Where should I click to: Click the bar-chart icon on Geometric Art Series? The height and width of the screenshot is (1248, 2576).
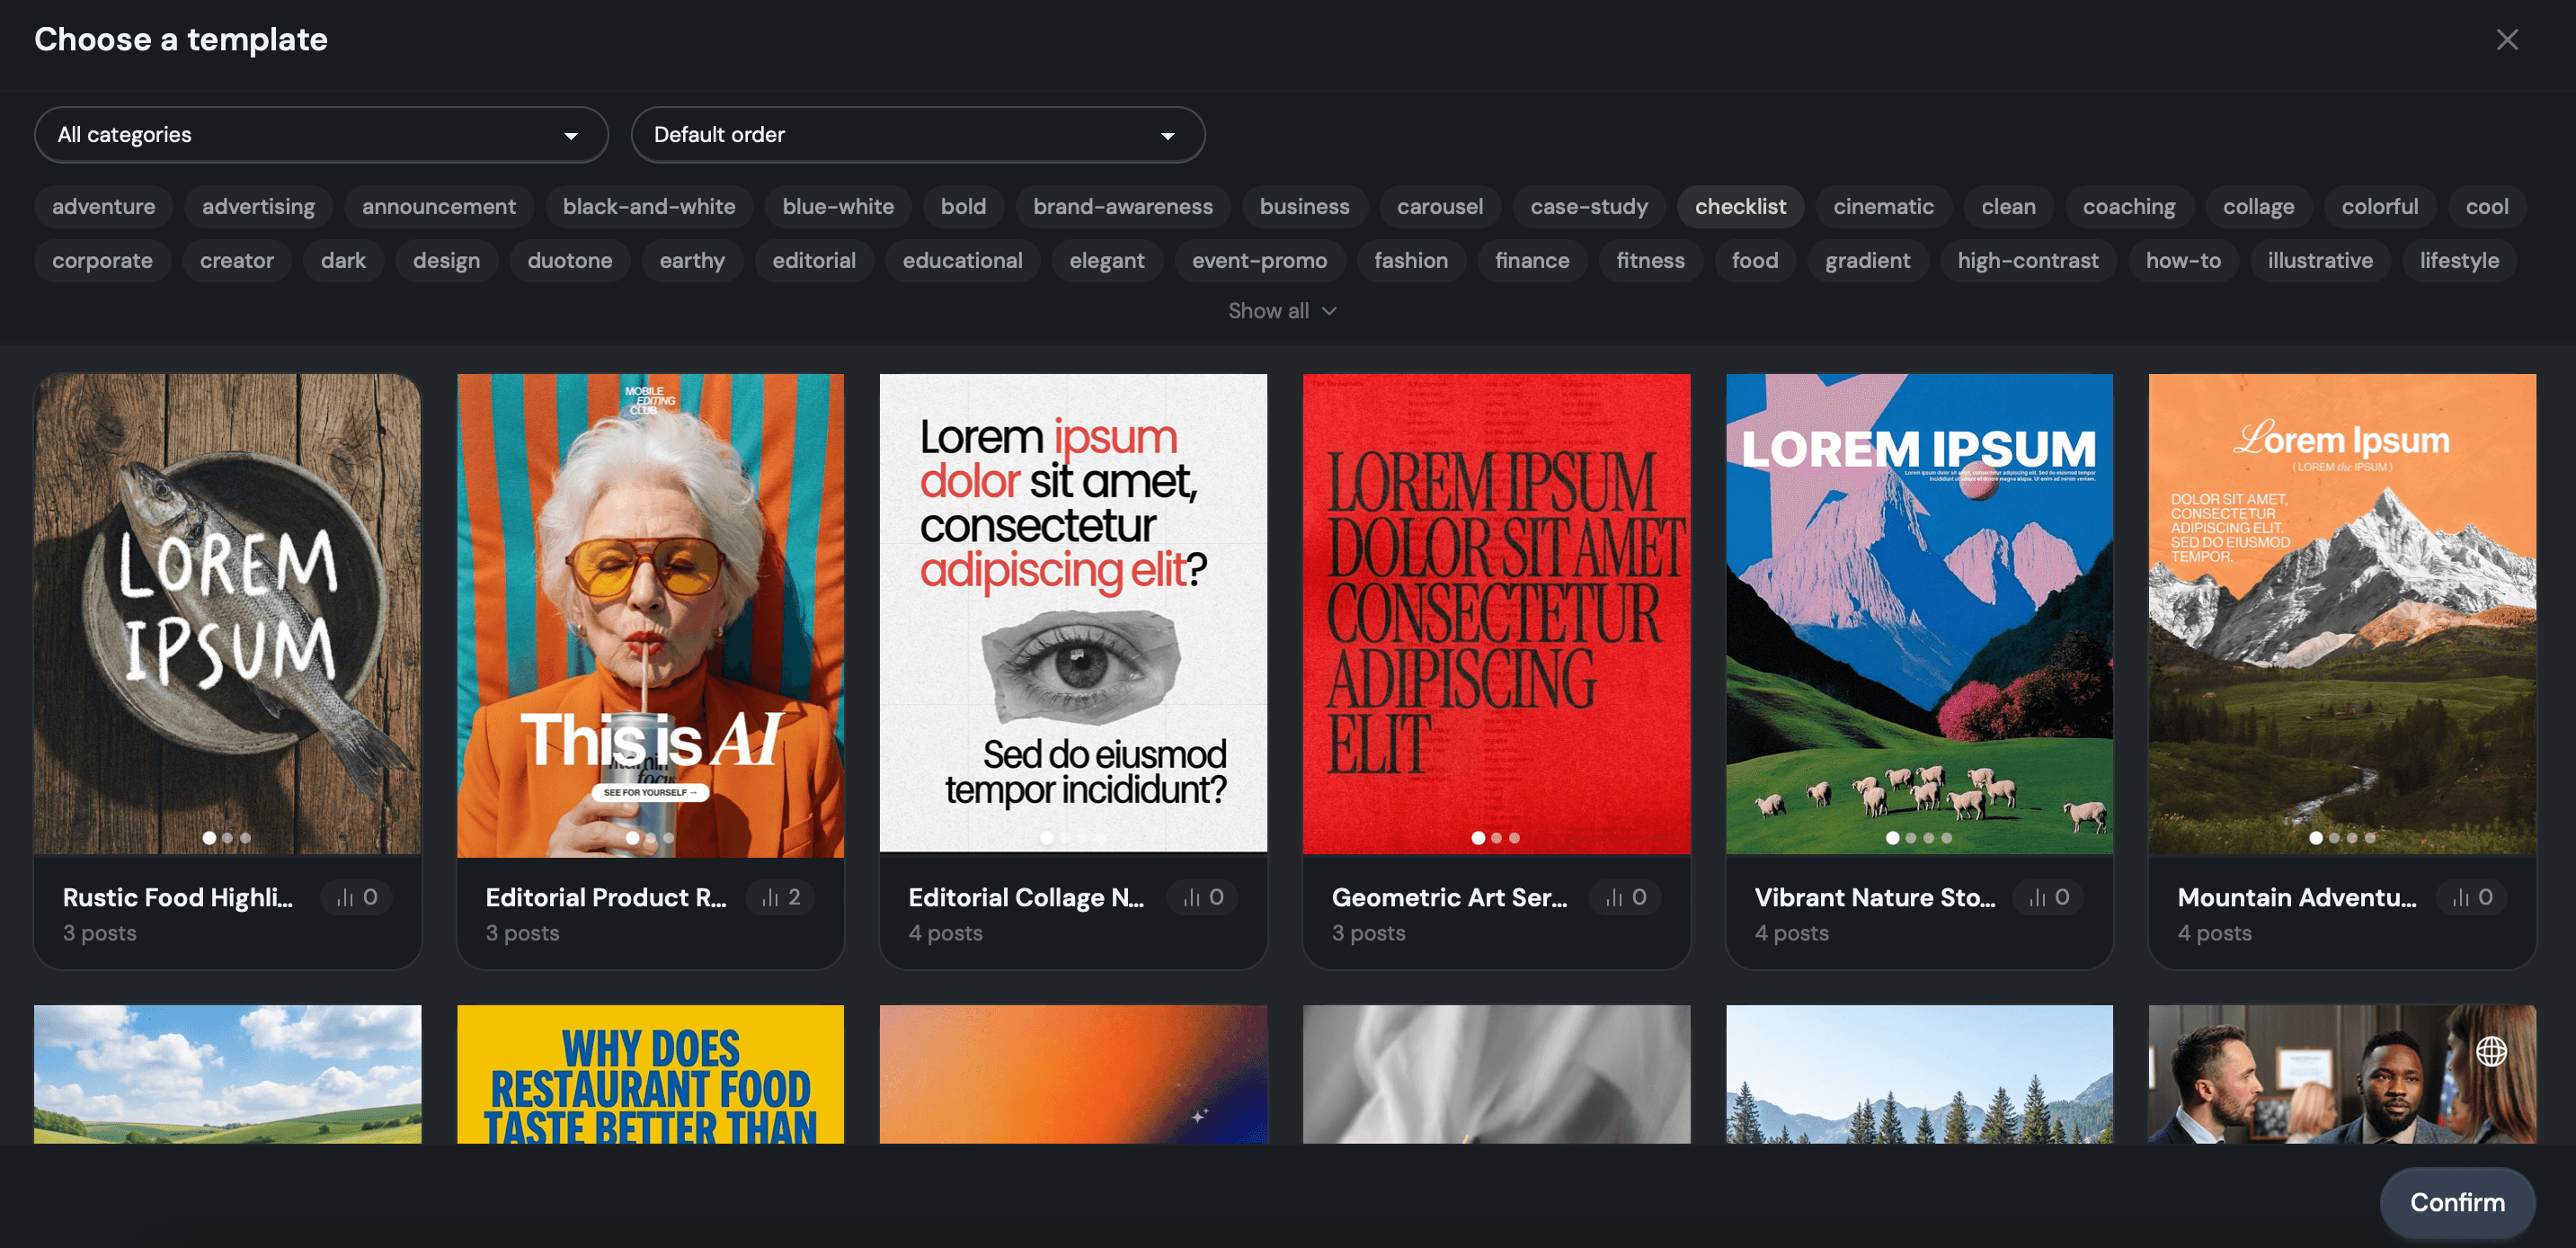[x=1625, y=897]
